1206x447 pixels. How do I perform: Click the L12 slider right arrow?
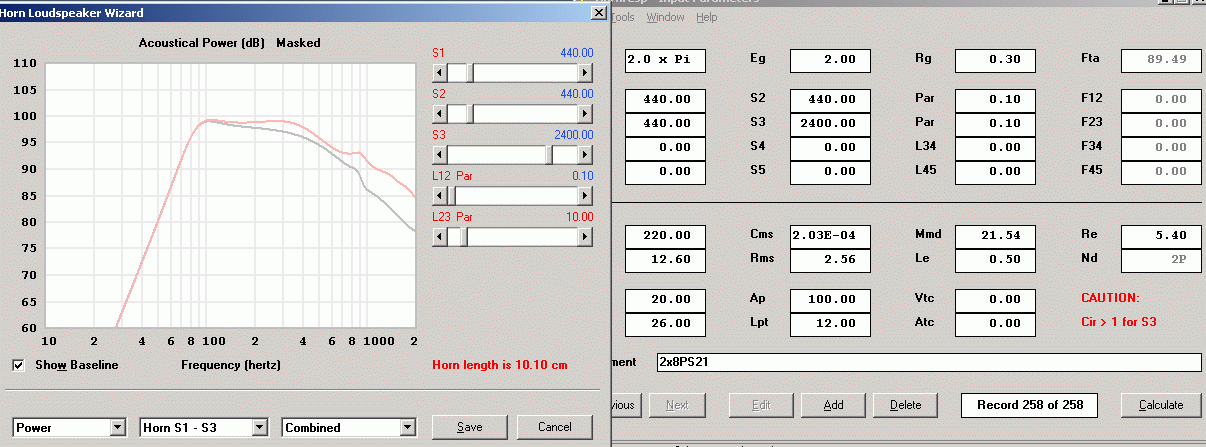pyautogui.click(x=586, y=196)
